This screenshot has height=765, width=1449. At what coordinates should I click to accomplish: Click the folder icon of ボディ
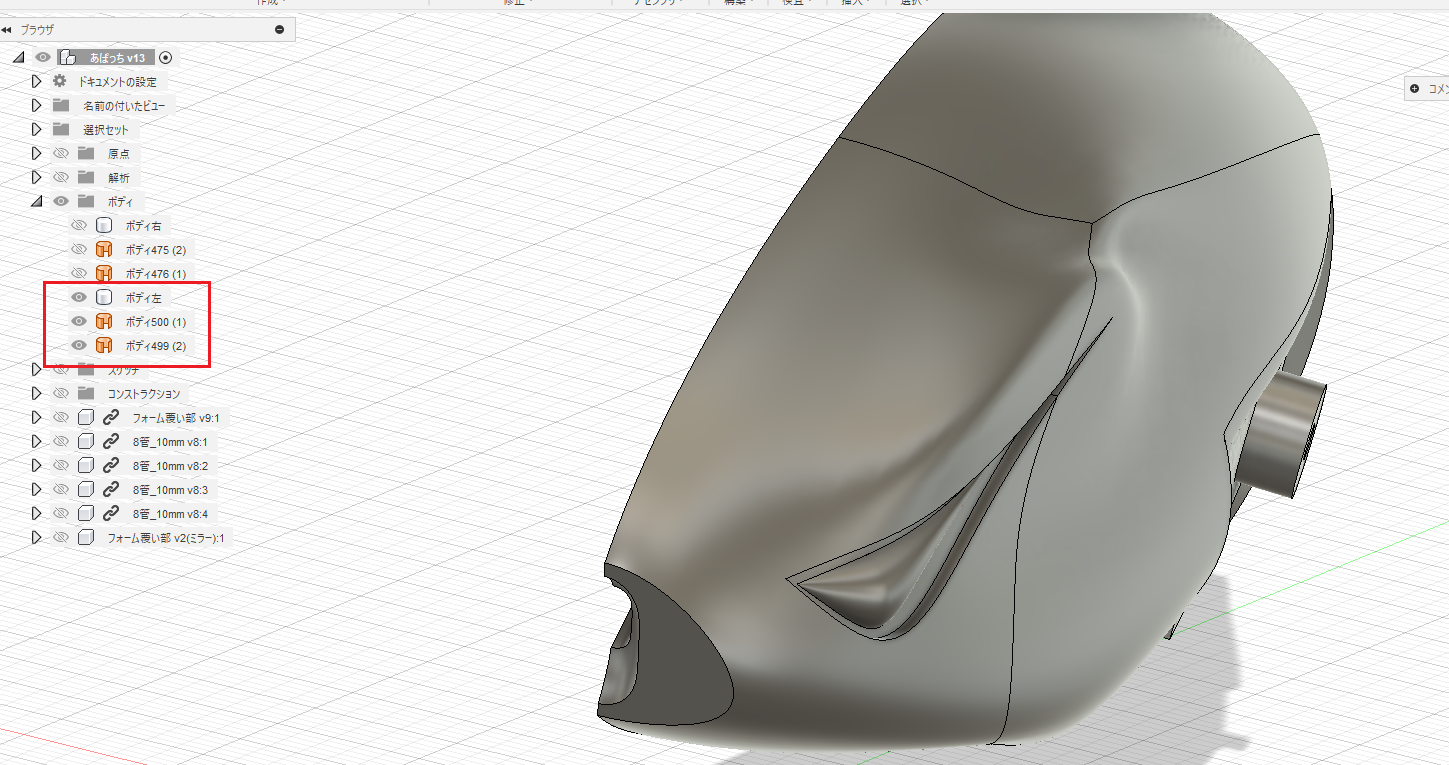(x=85, y=201)
